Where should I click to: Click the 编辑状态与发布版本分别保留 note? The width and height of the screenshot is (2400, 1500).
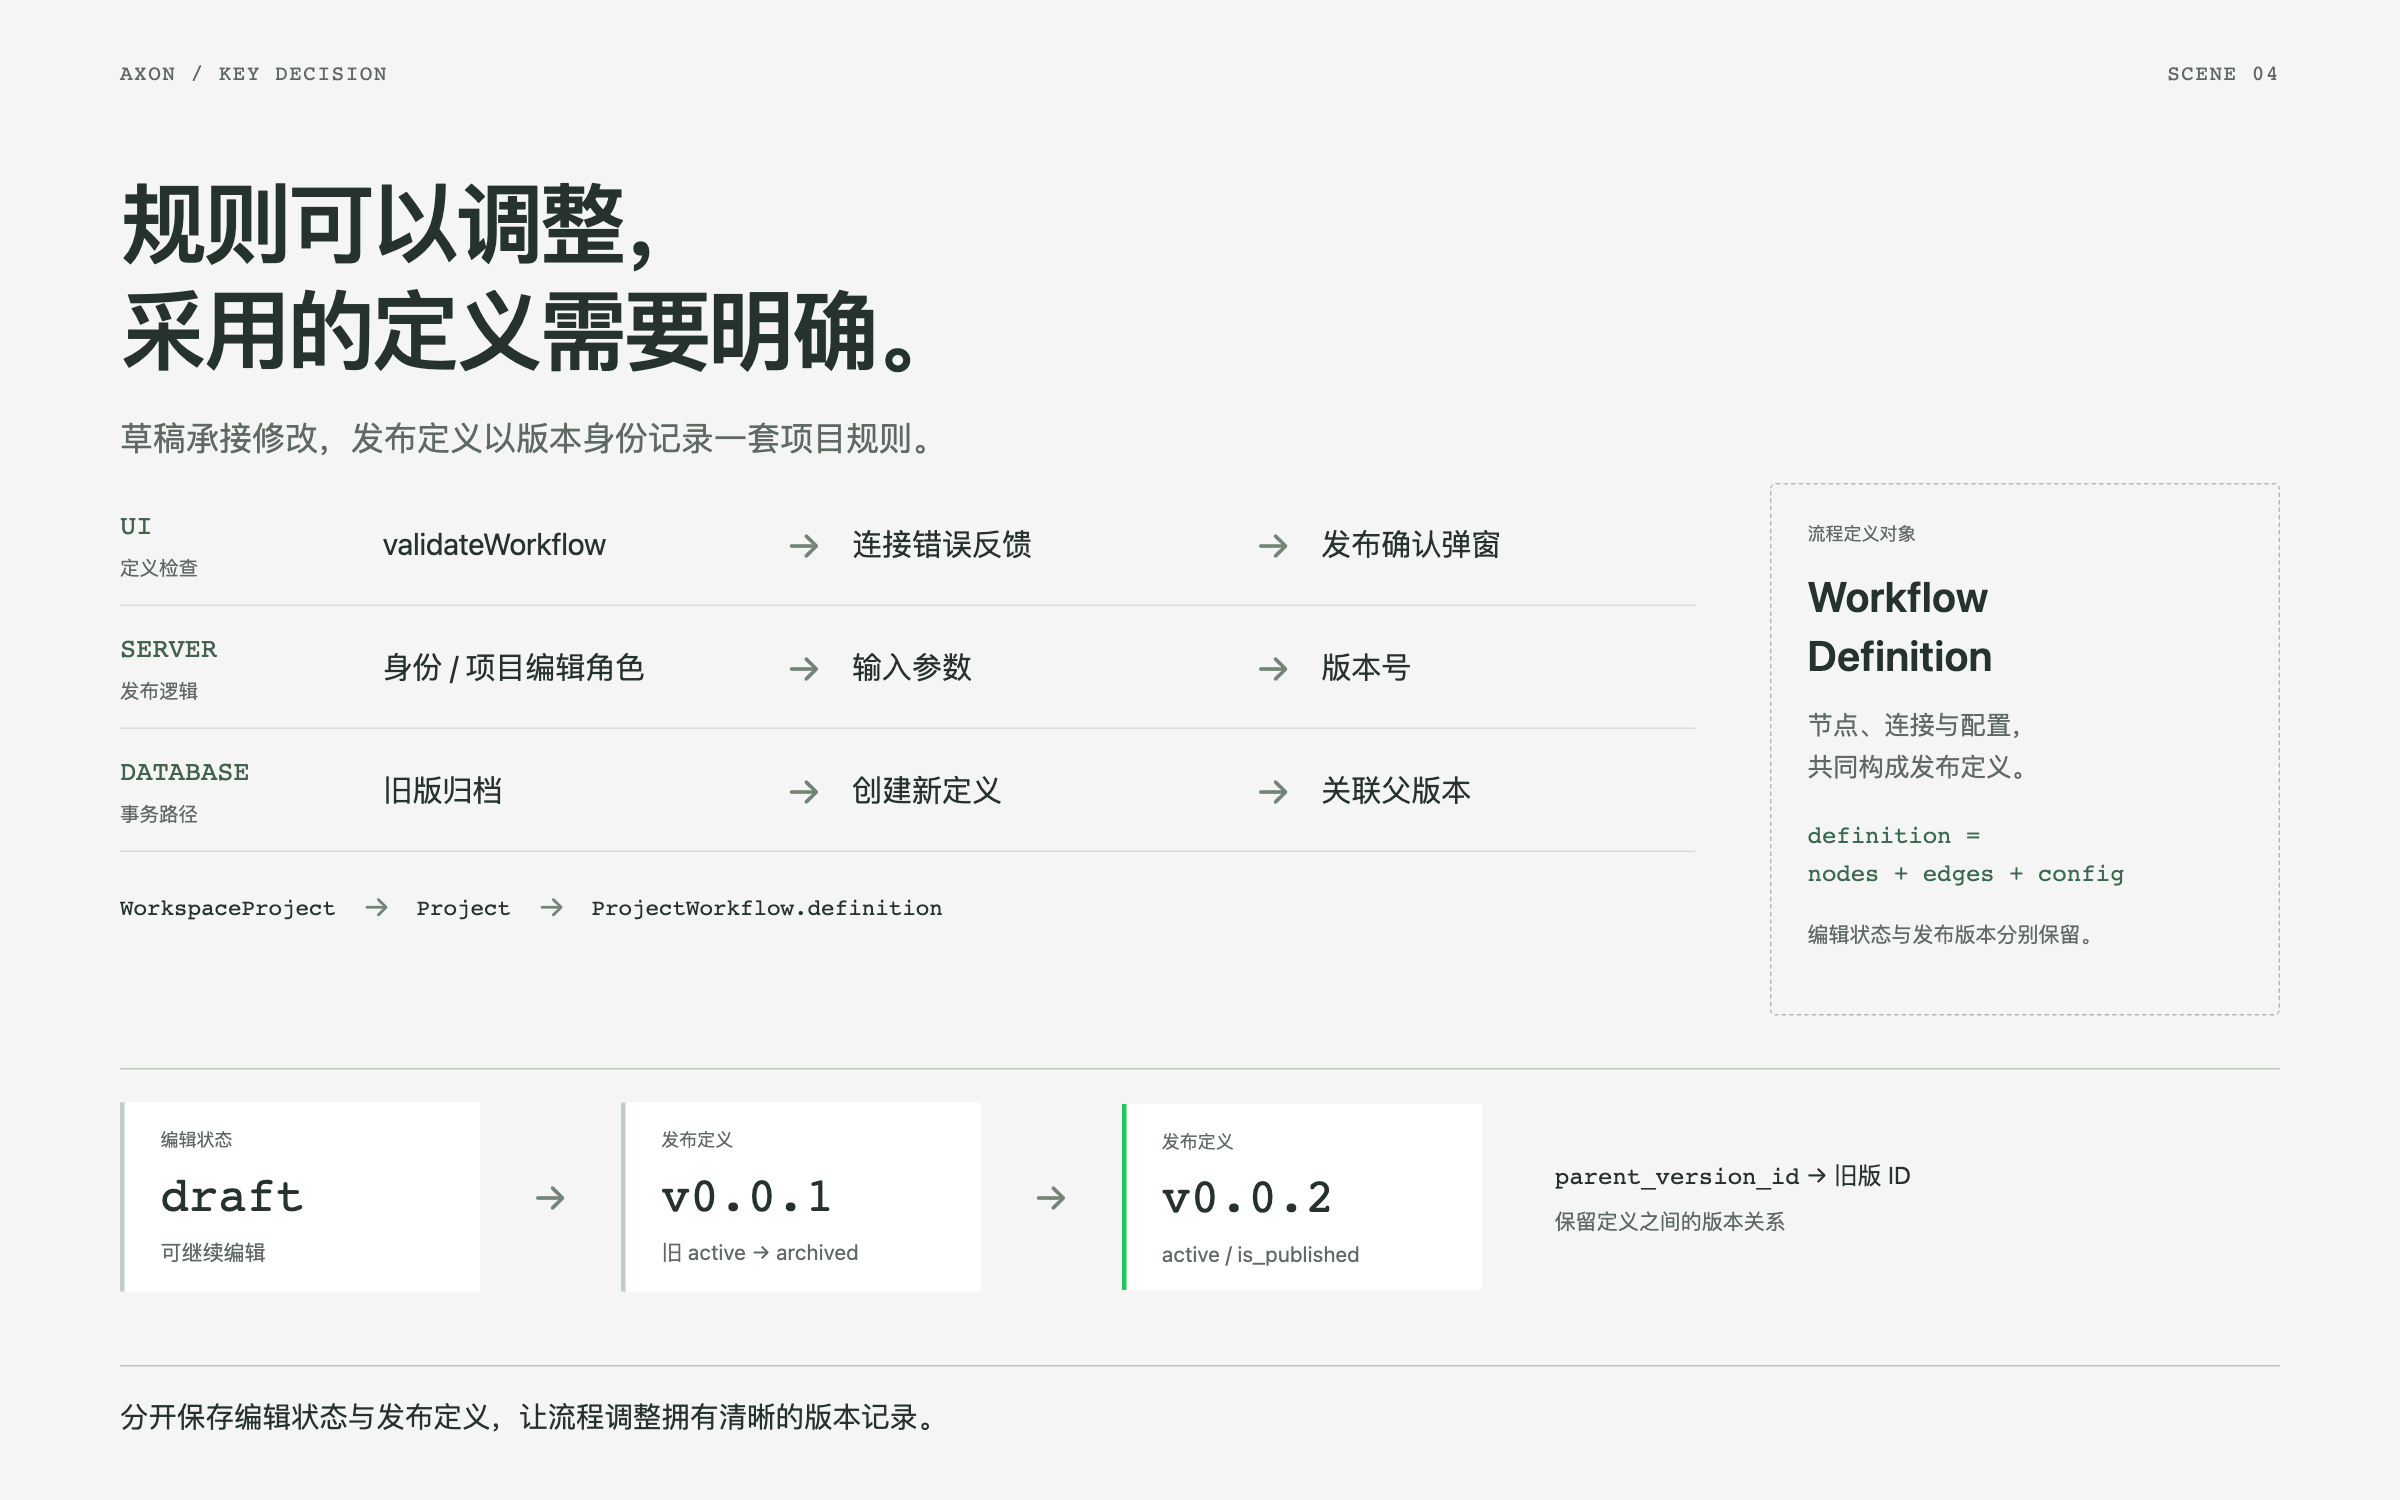click(x=1950, y=935)
